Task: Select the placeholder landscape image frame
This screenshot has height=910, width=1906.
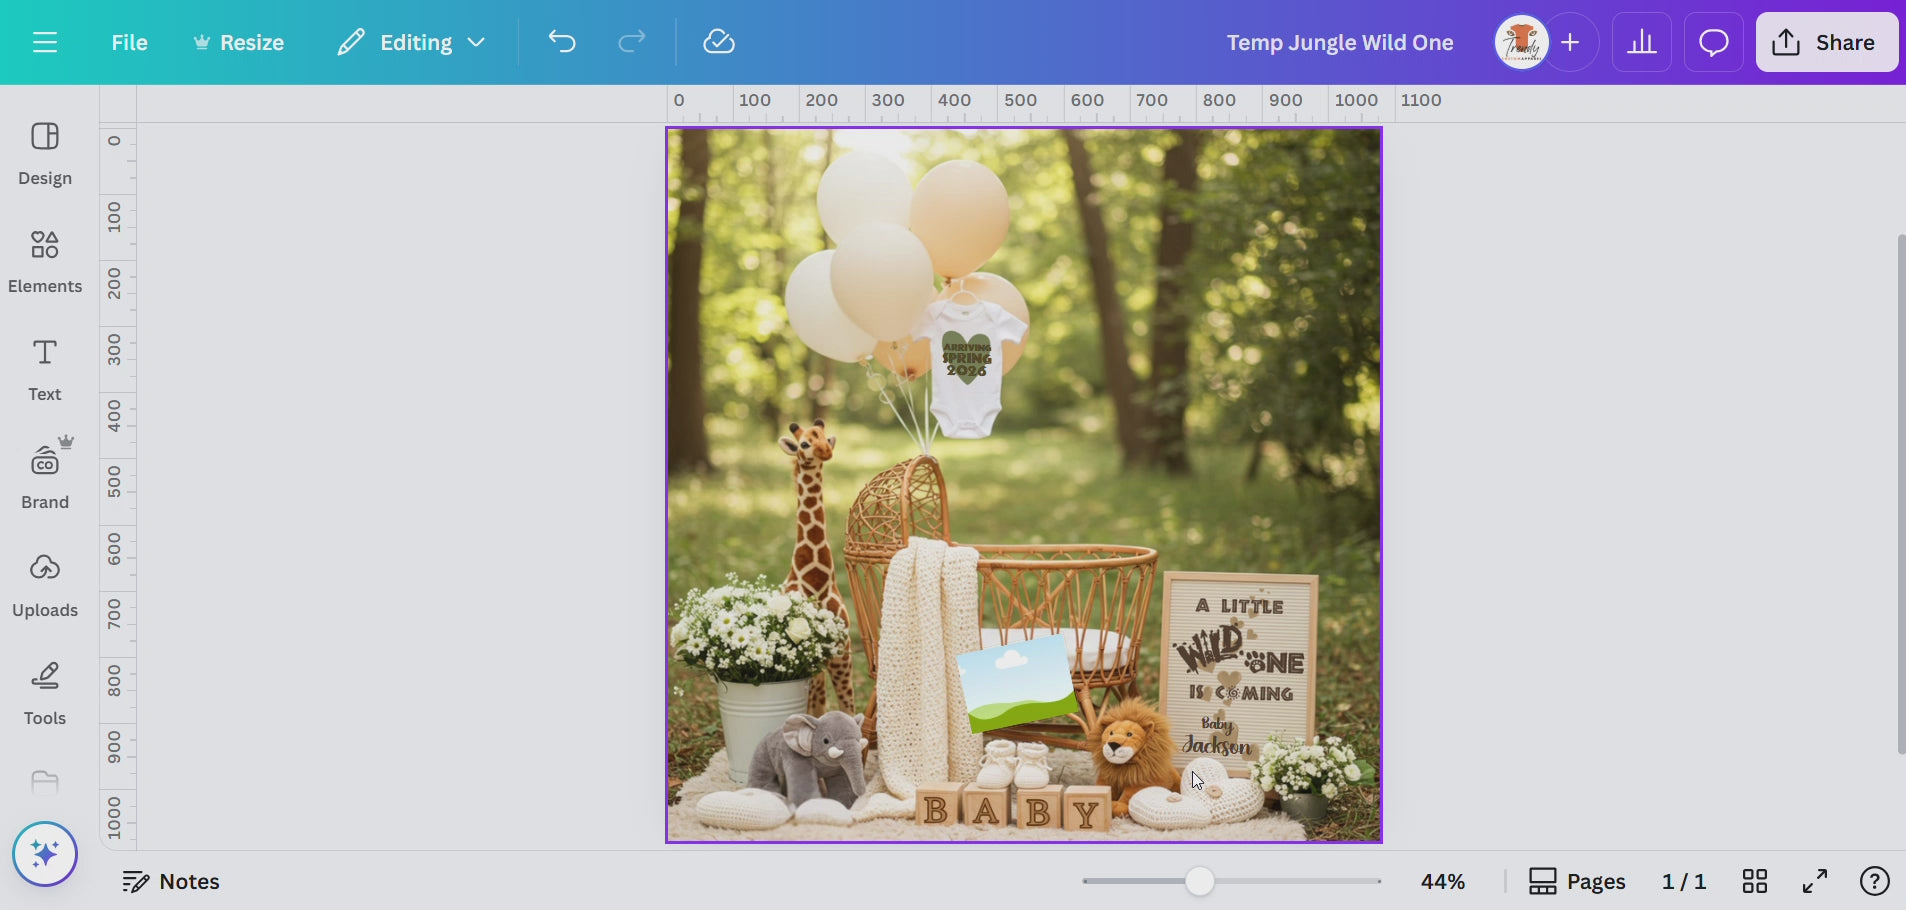Action: click(1017, 683)
